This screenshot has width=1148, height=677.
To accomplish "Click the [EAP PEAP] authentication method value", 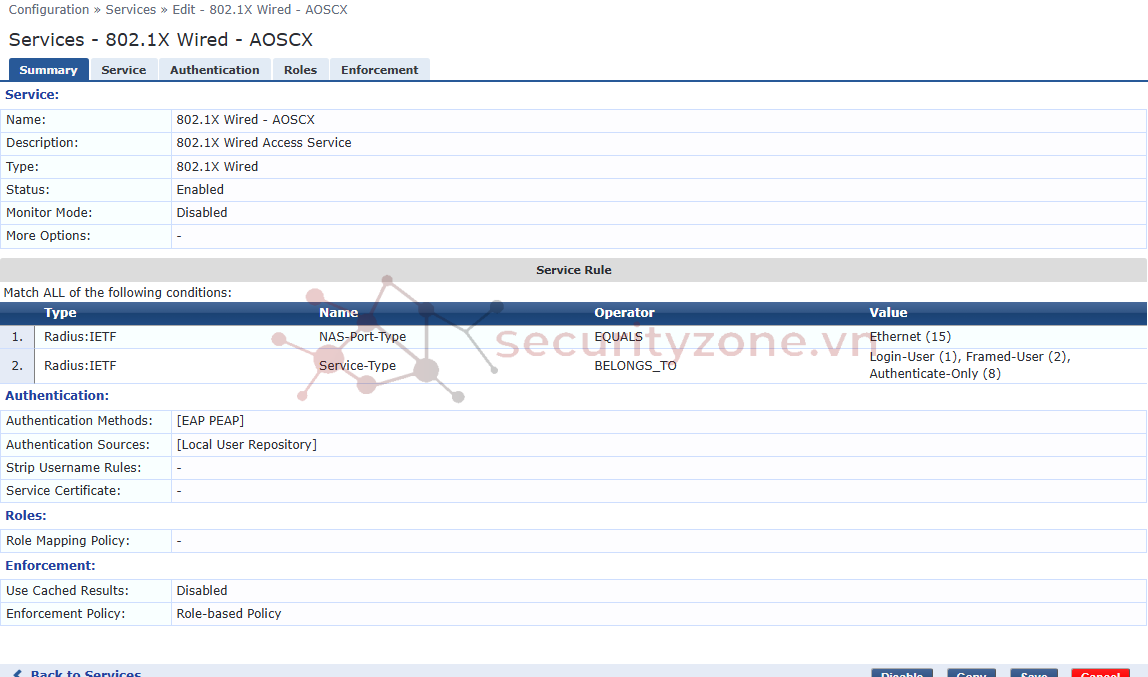I will (210, 421).
